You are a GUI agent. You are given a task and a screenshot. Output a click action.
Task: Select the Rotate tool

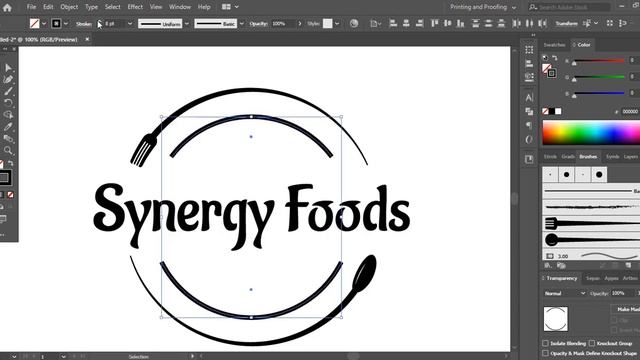pos(8,103)
